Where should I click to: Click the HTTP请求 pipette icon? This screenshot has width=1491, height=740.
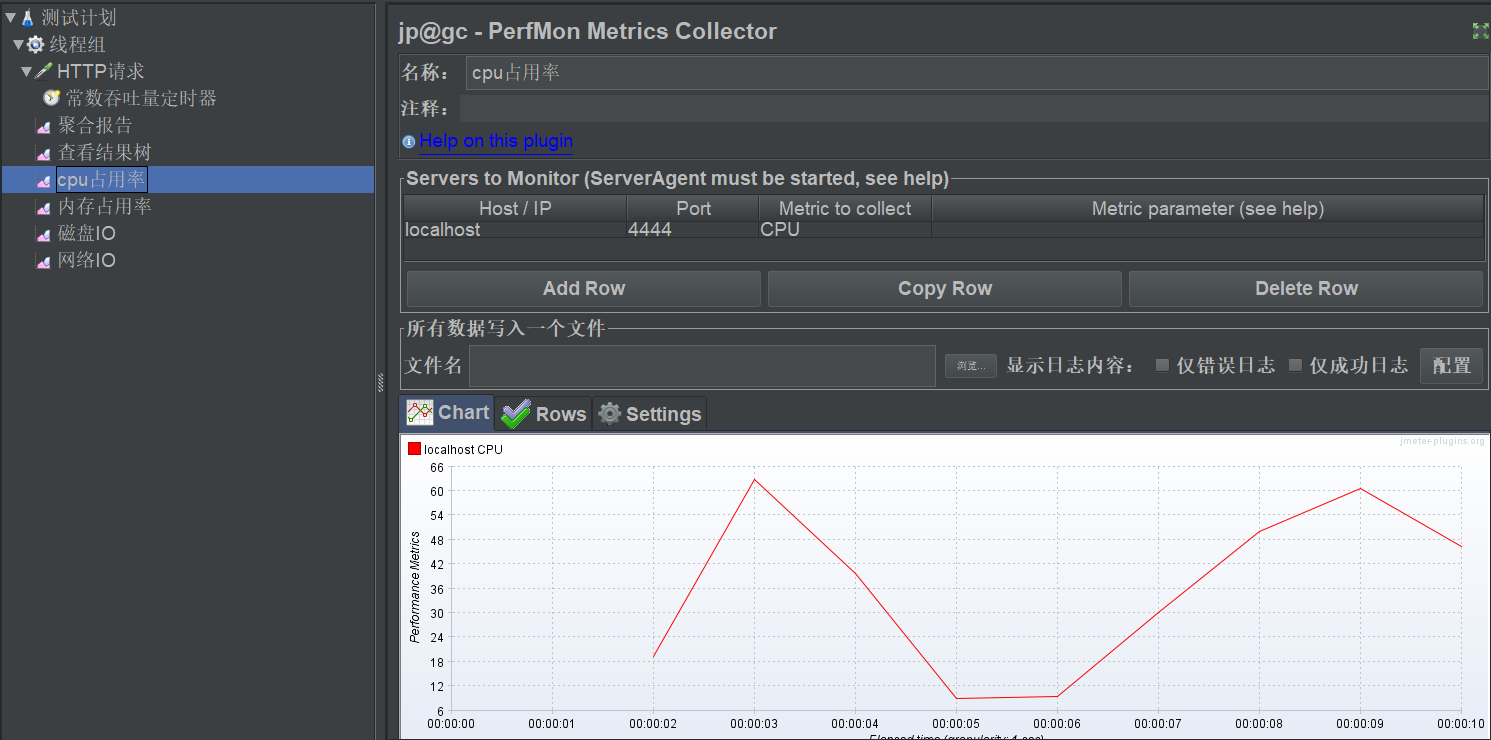[x=43, y=72]
